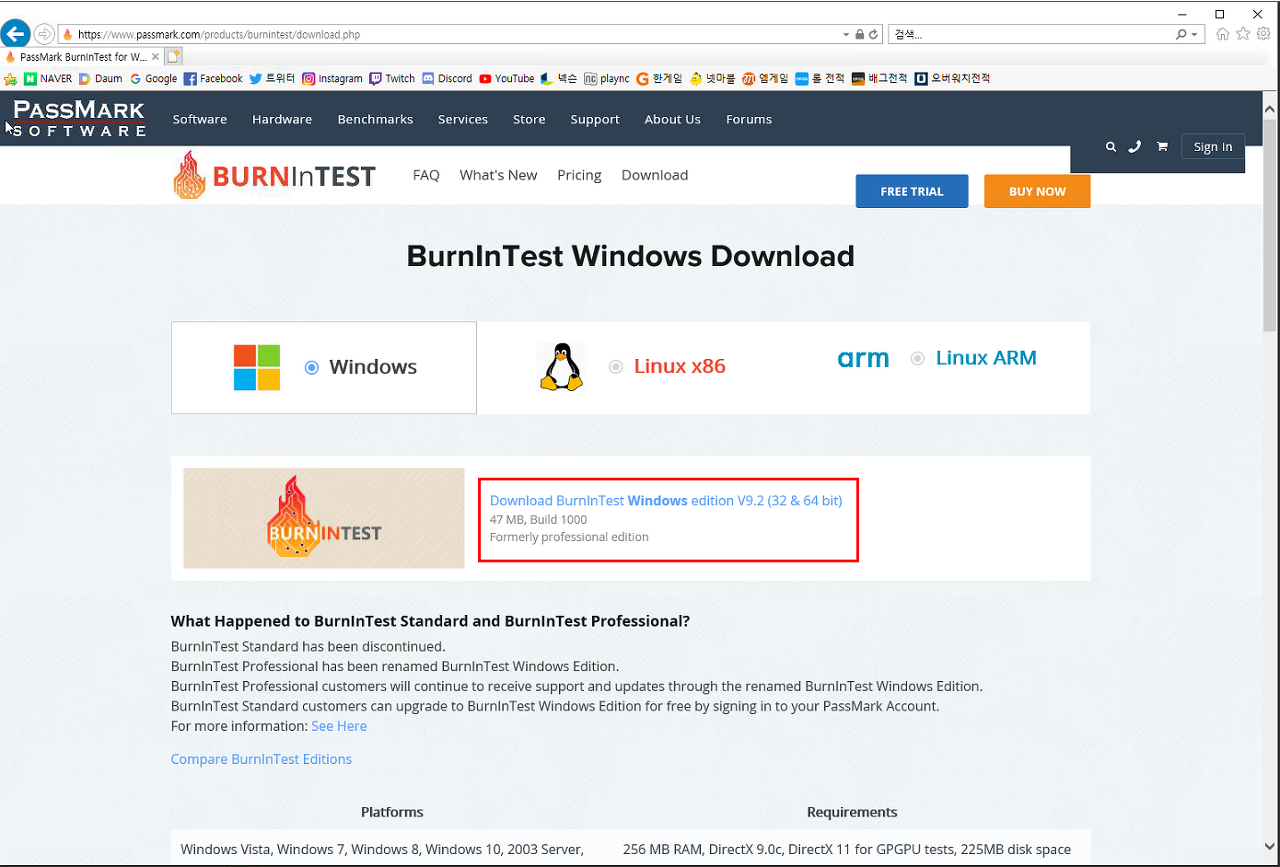Download BurnInTest Windows edition V9.2
This screenshot has height=867, width=1280.
click(666, 501)
